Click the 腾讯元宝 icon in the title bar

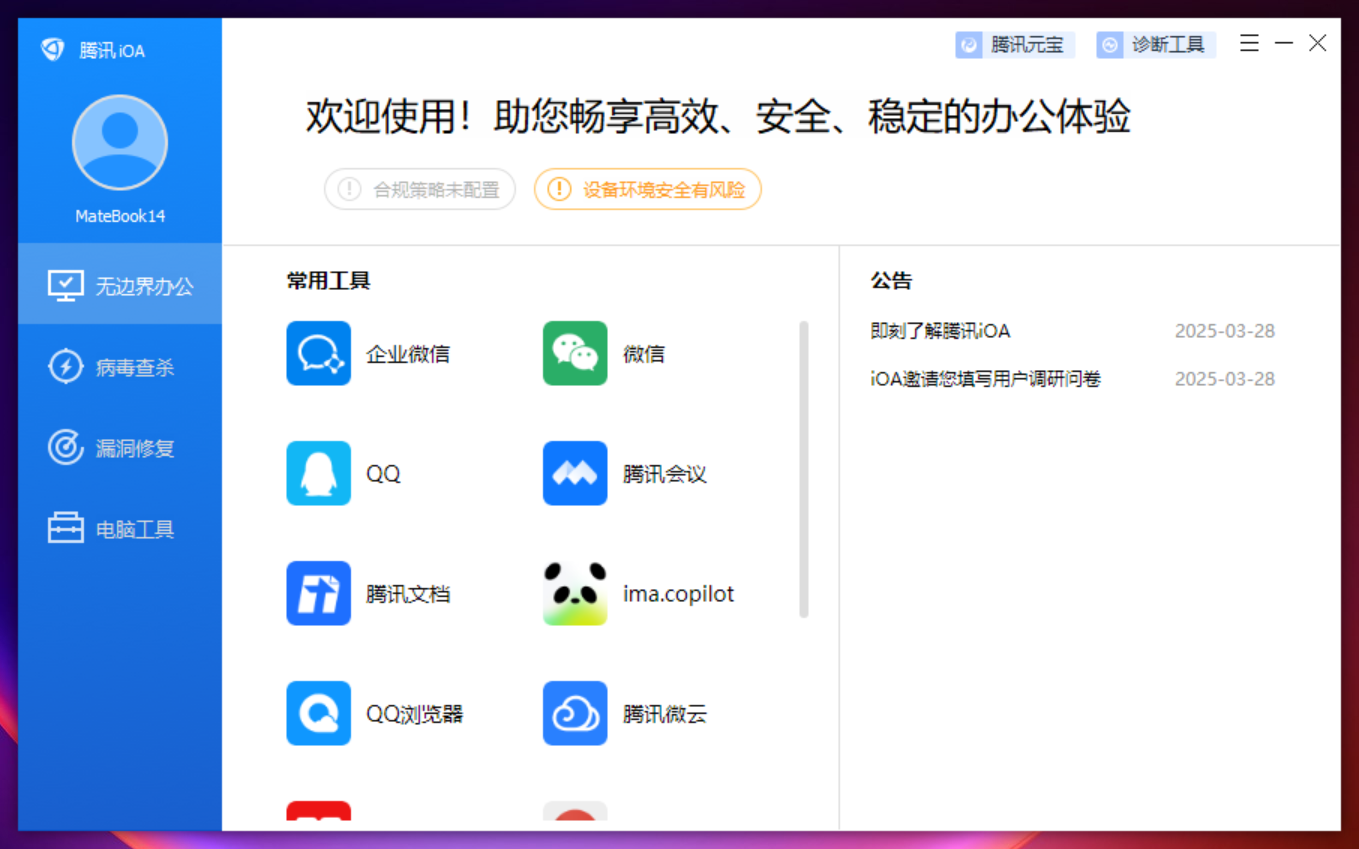tap(968, 45)
